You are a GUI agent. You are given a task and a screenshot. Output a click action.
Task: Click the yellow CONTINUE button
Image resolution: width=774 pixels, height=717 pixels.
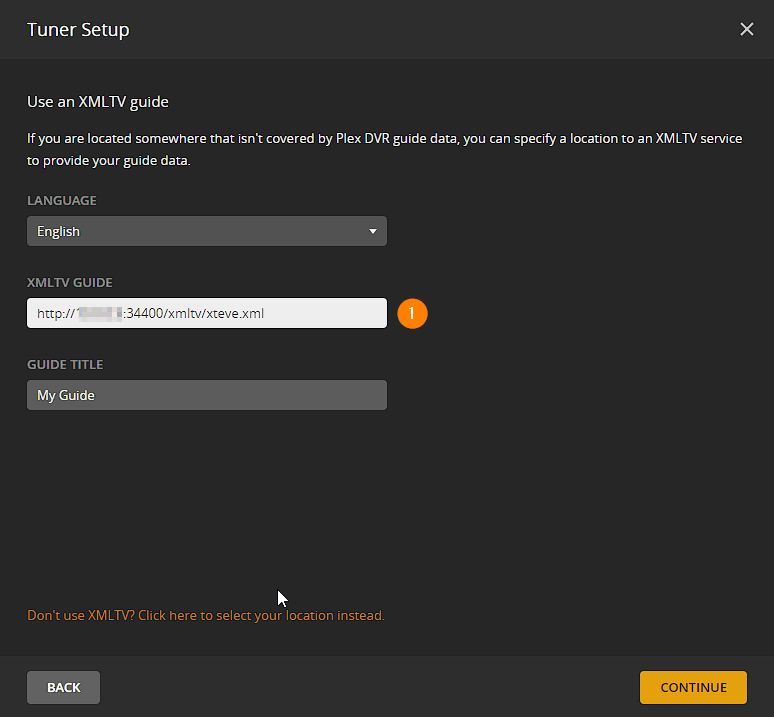693,687
